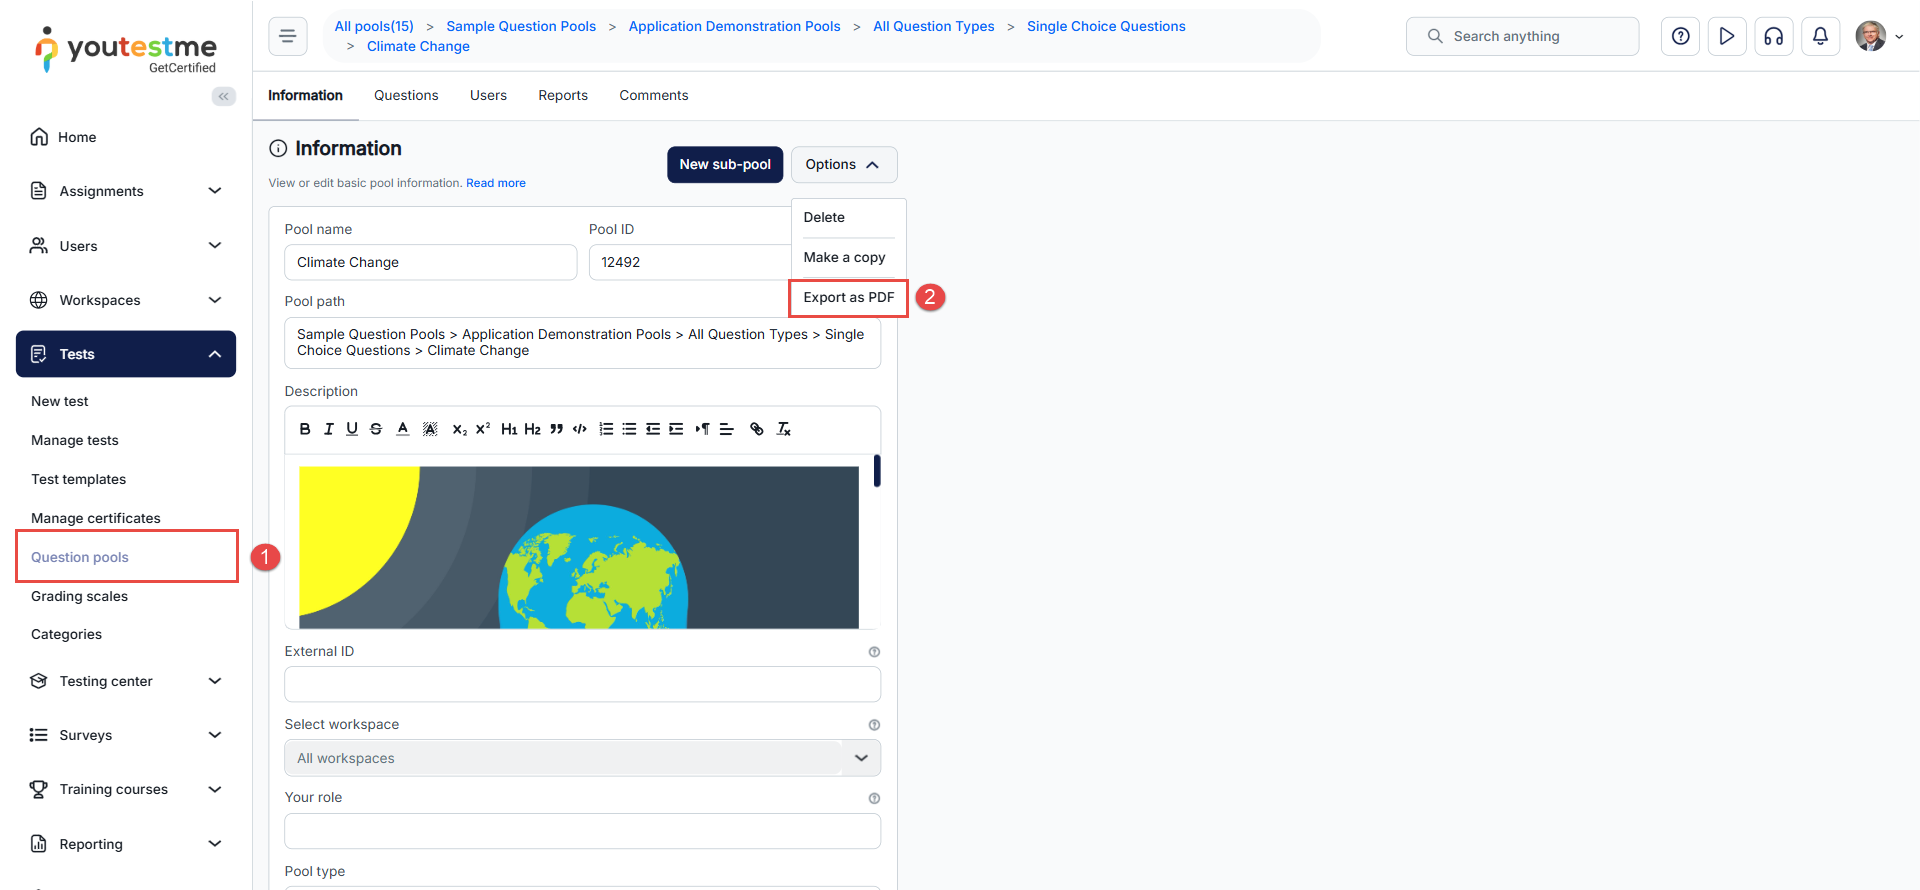Choose Export as PDF option
1920x890 pixels.
pos(848,298)
